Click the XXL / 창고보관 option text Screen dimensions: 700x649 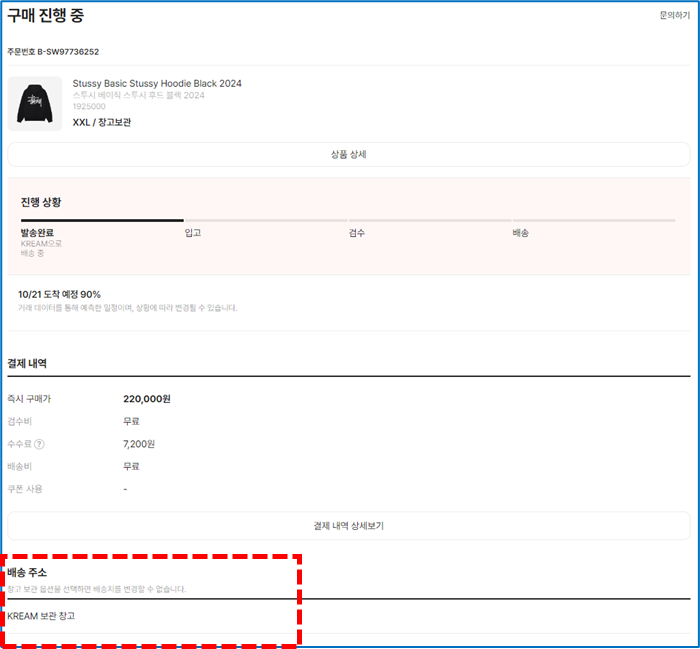(x=102, y=122)
